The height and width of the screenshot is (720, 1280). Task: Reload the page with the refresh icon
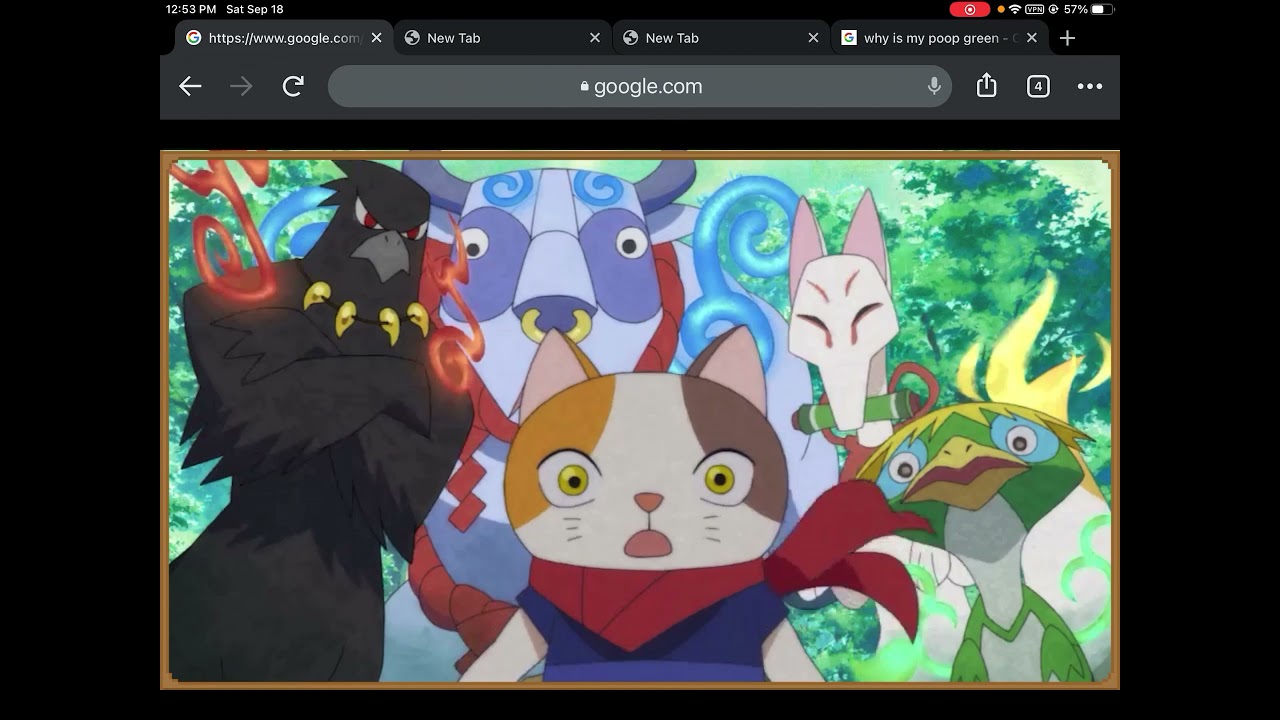pyautogui.click(x=293, y=87)
